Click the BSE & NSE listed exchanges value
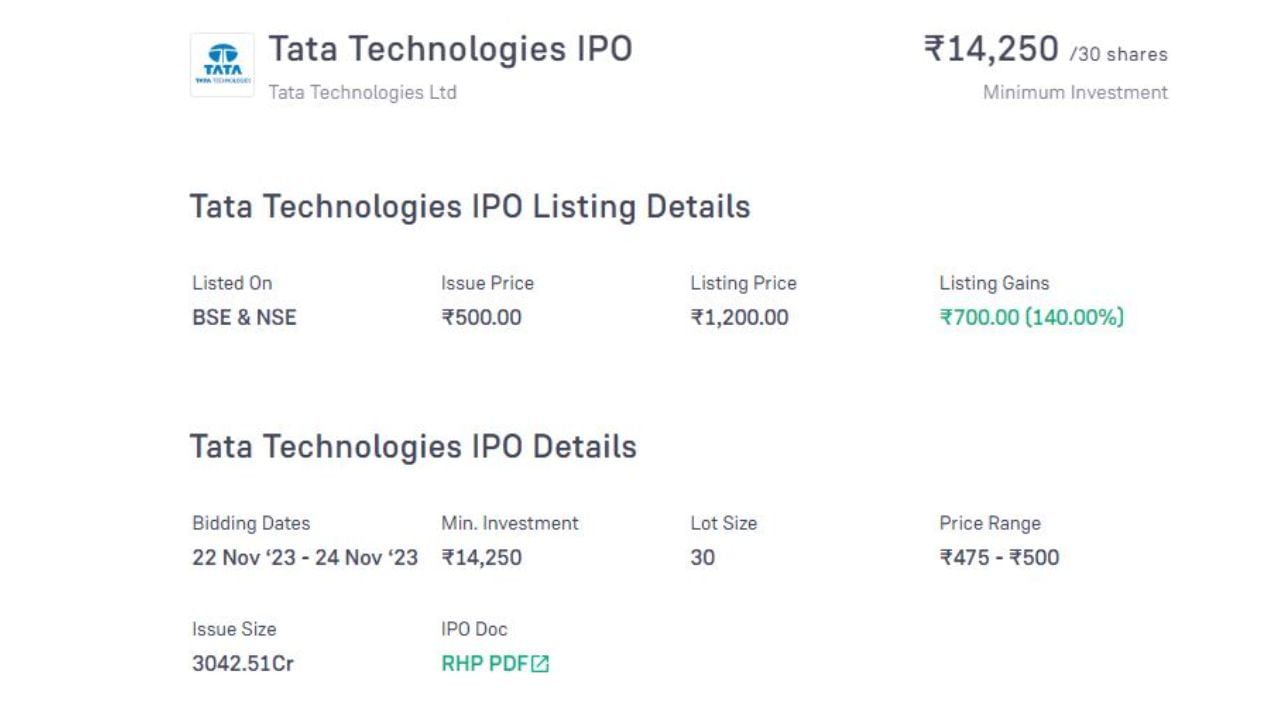This screenshot has width=1280, height=720. pyautogui.click(x=244, y=318)
